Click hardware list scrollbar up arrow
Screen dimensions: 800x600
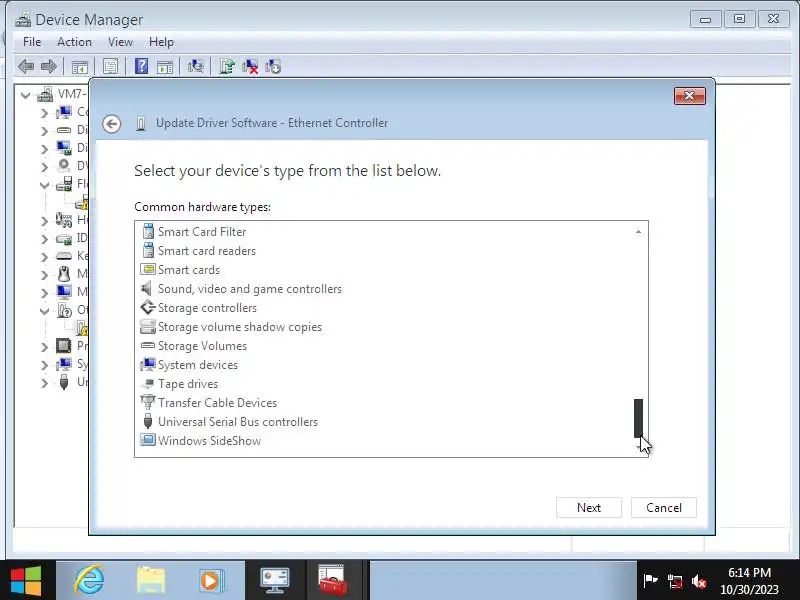click(x=638, y=232)
